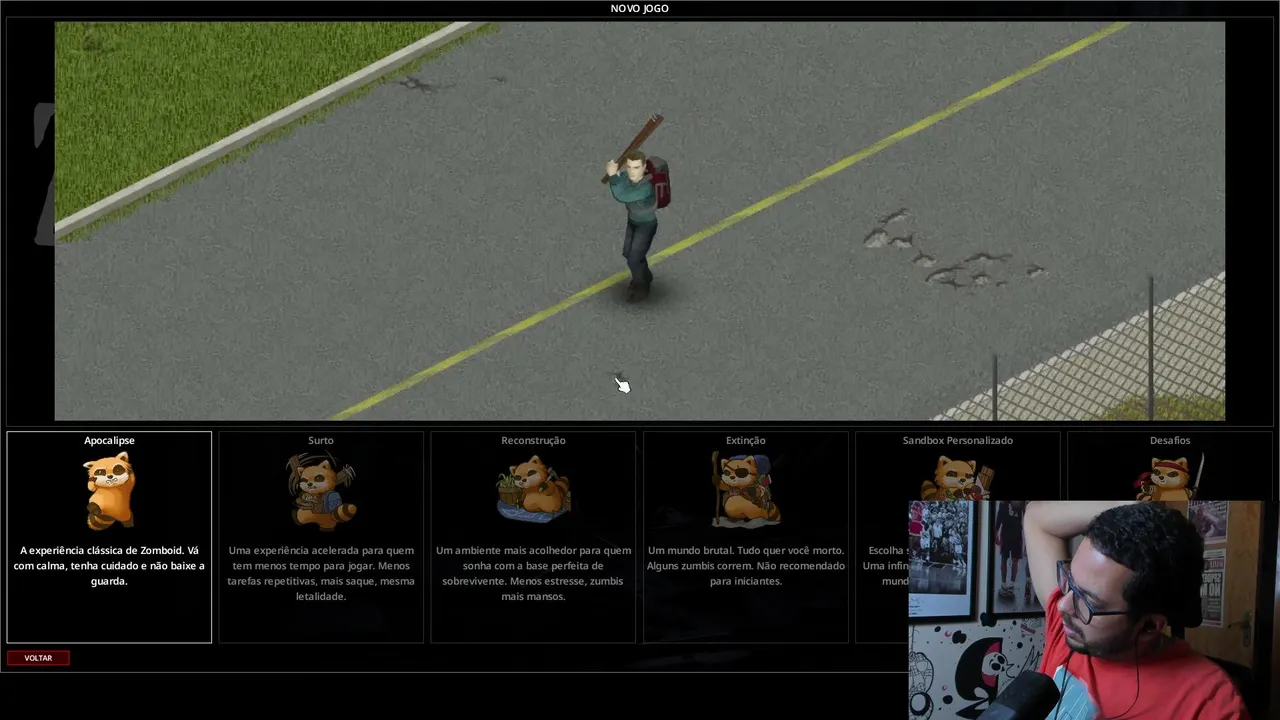This screenshot has height=720, width=1280.
Task: Click the description "Uma experiência acelerada"
Action: pyautogui.click(x=321, y=573)
